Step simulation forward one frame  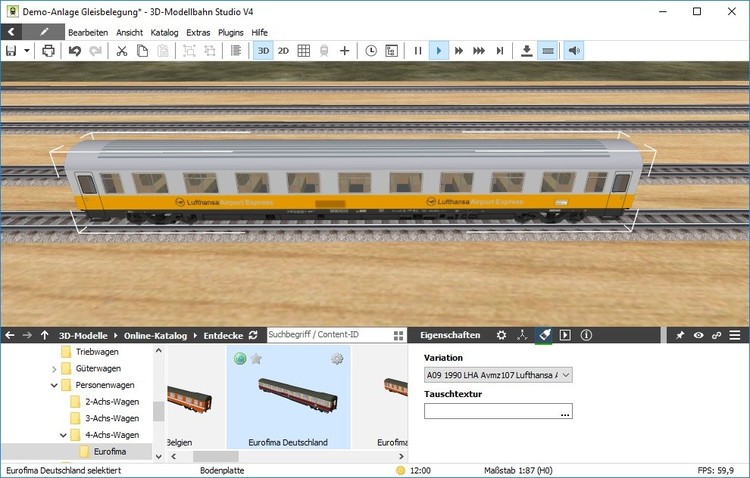[x=500, y=51]
